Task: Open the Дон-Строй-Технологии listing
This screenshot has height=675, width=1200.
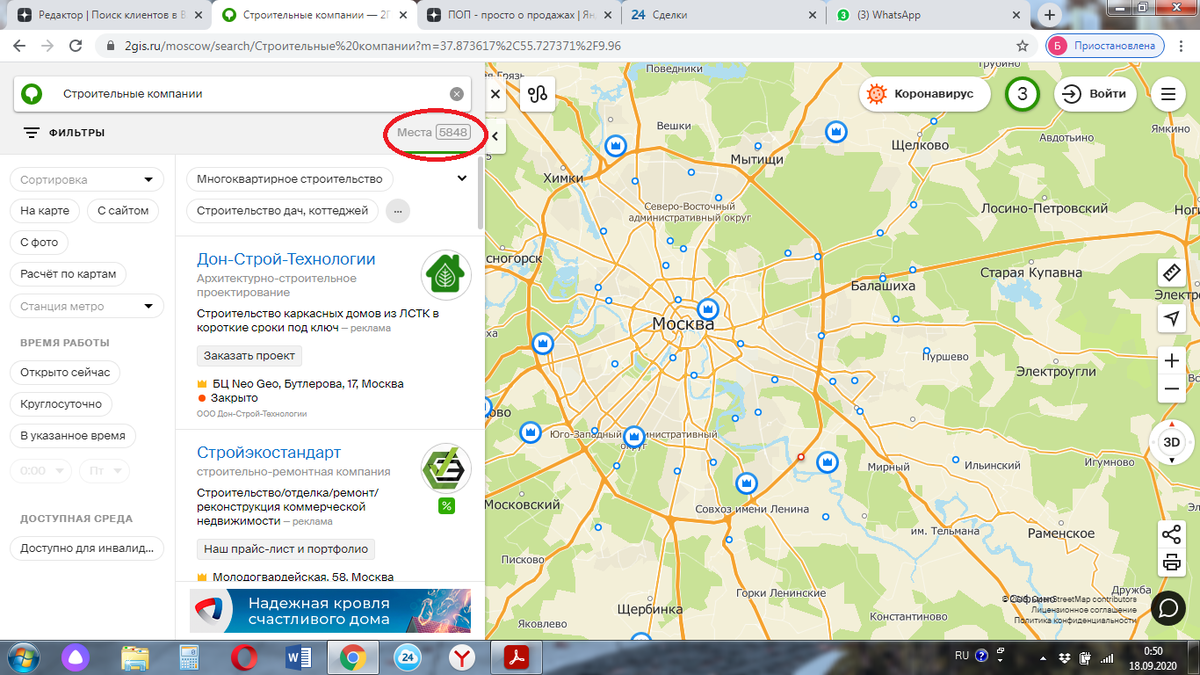Action: pos(286,260)
